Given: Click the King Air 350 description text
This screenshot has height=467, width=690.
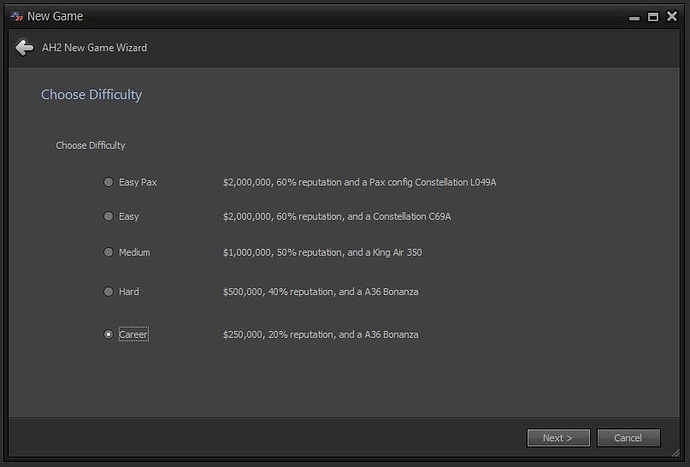Looking at the screenshot, I should (322, 252).
